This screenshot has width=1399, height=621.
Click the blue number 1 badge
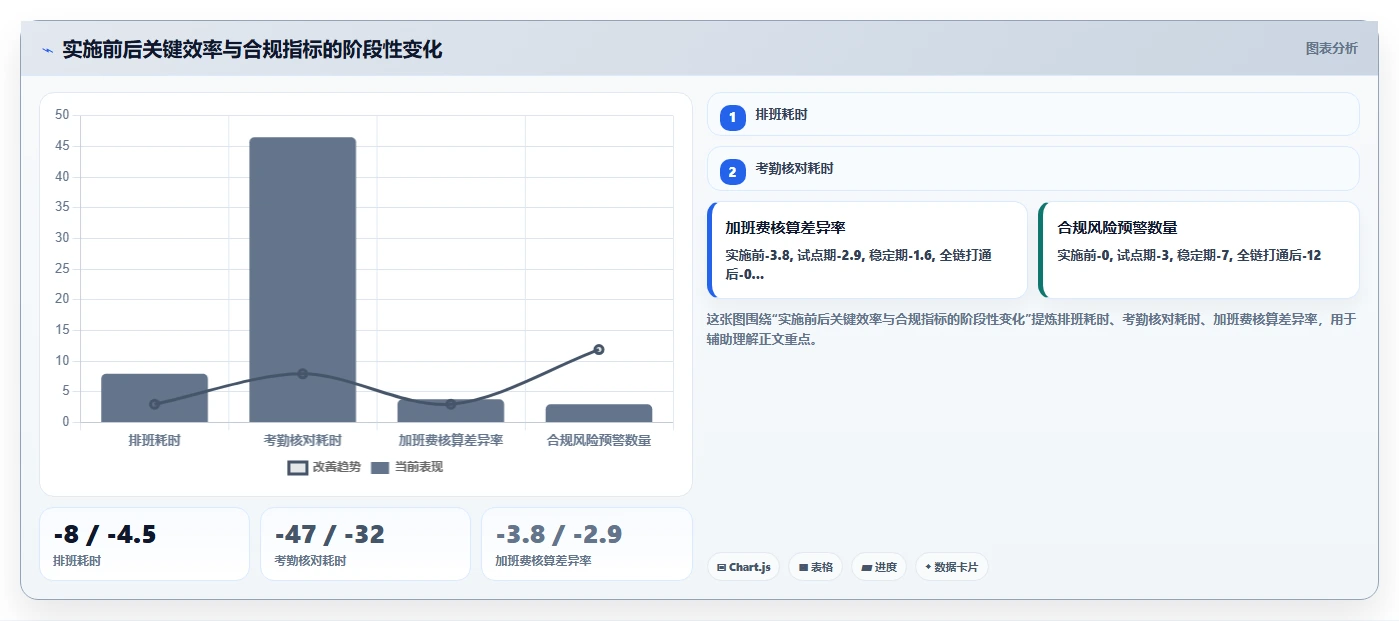[732, 117]
